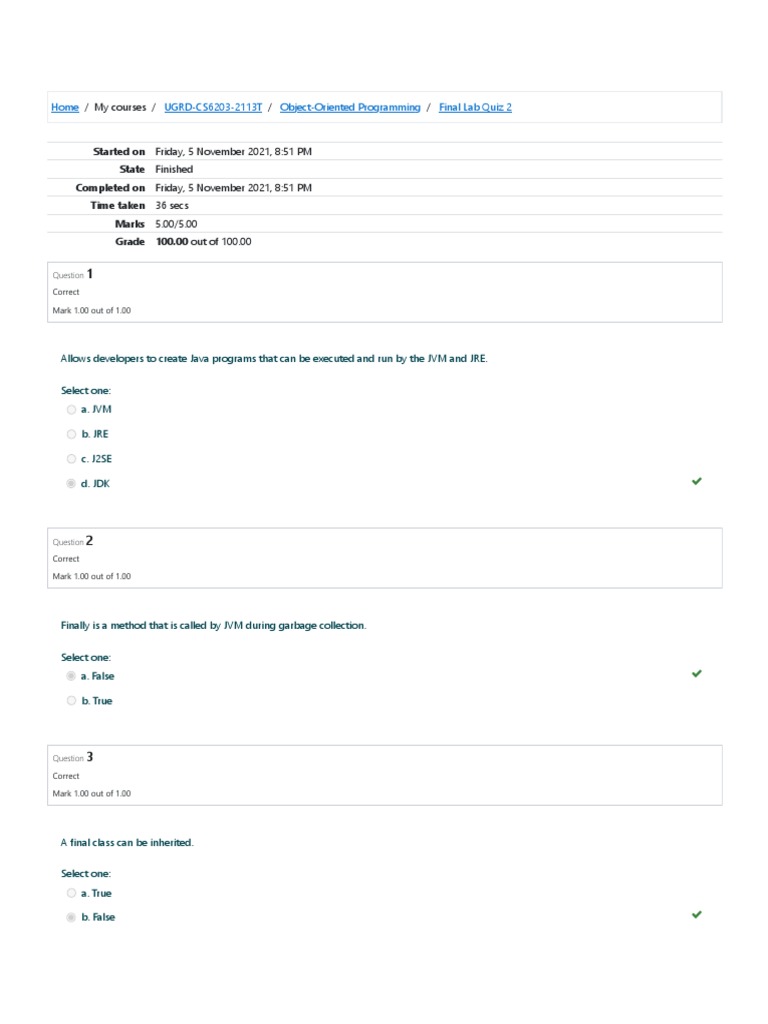Go to the Home breadcrumb link
The width and height of the screenshot is (768, 1024).
coord(65,107)
